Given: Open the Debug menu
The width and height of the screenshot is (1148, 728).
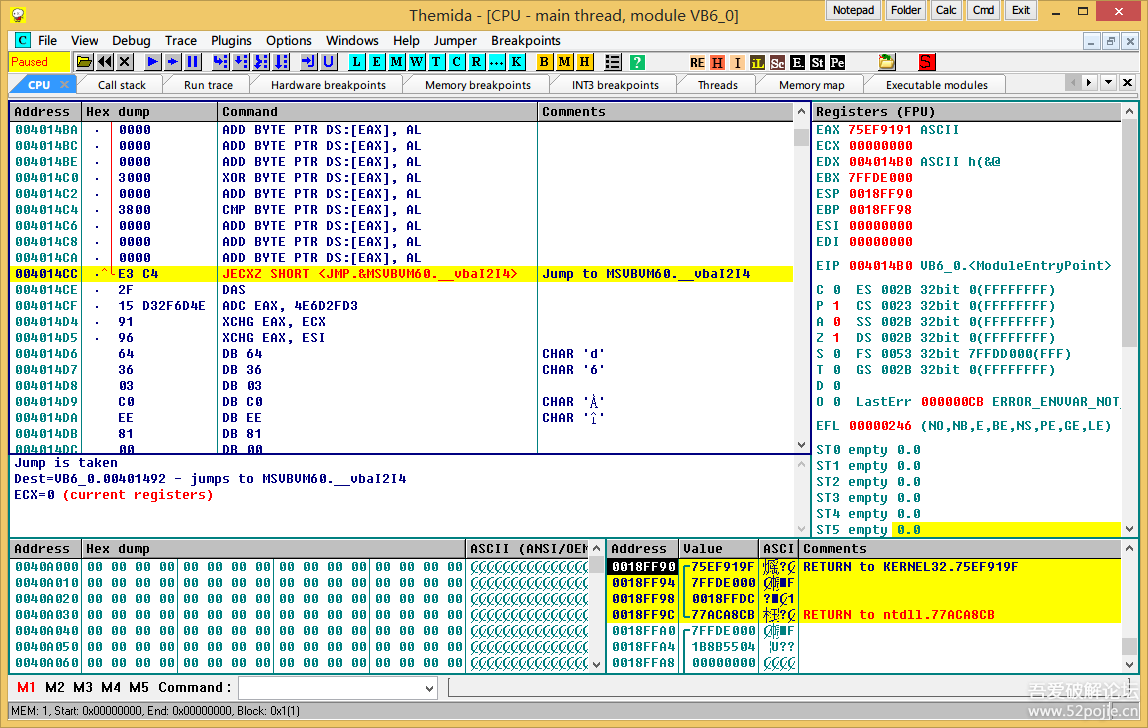Looking at the screenshot, I should tap(131, 40).
